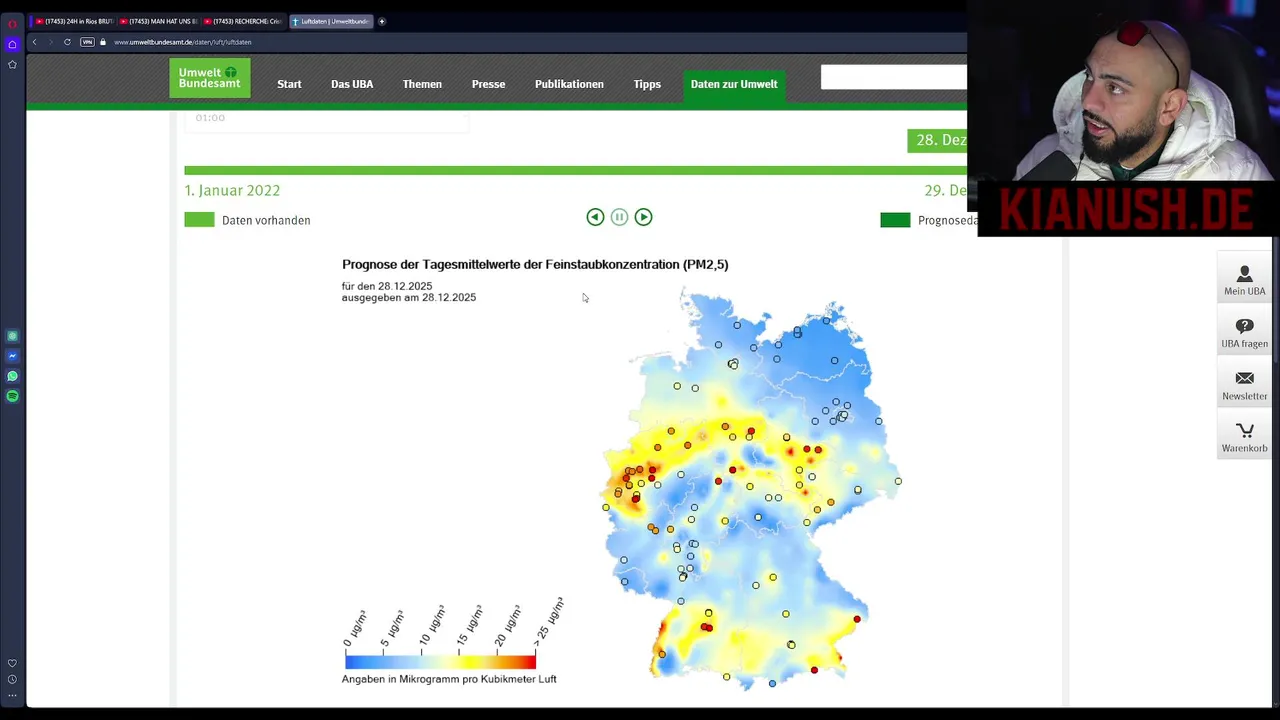Switch to '24H in Rios' YouTube tab

(73, 21)
